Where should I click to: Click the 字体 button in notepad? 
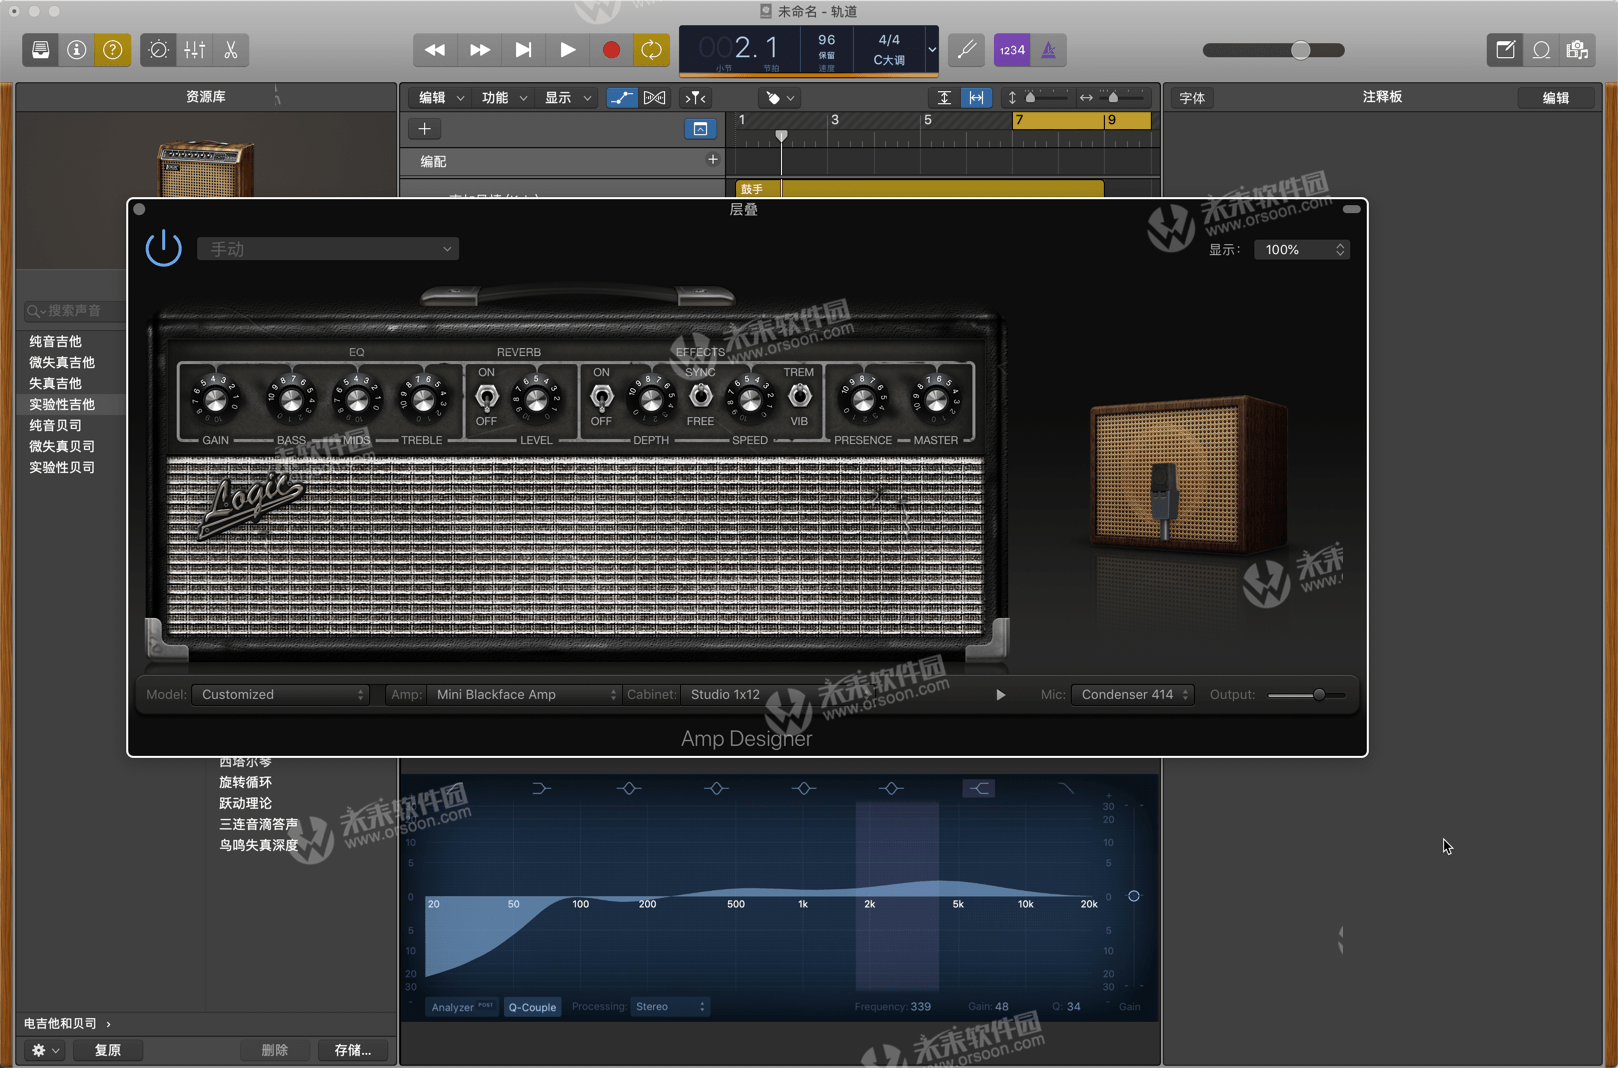pos(1192,98)
